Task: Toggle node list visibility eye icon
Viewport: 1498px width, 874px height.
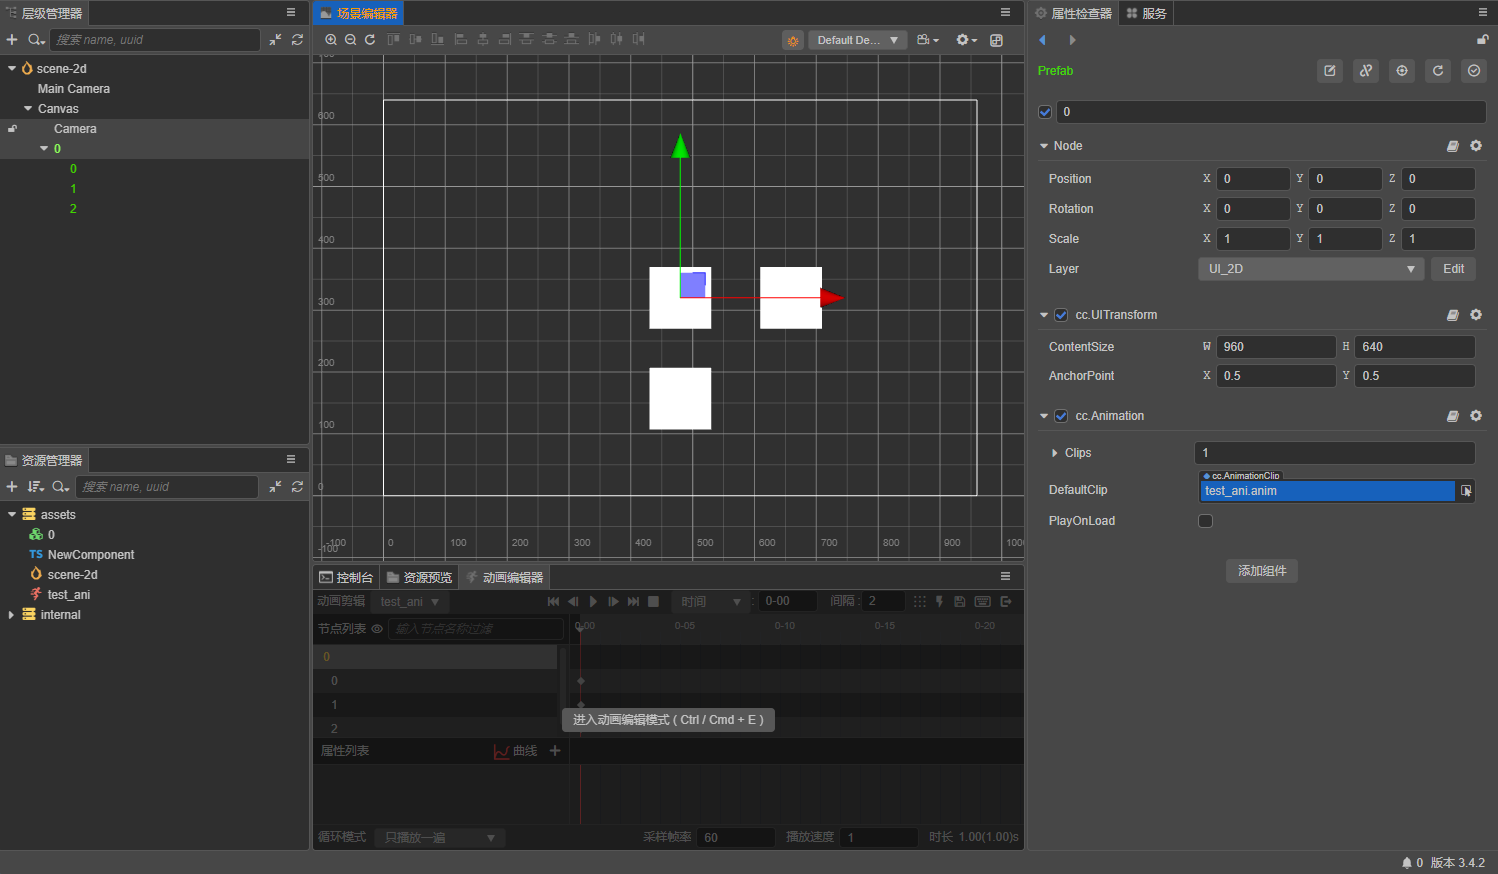Action: point(377,629)
